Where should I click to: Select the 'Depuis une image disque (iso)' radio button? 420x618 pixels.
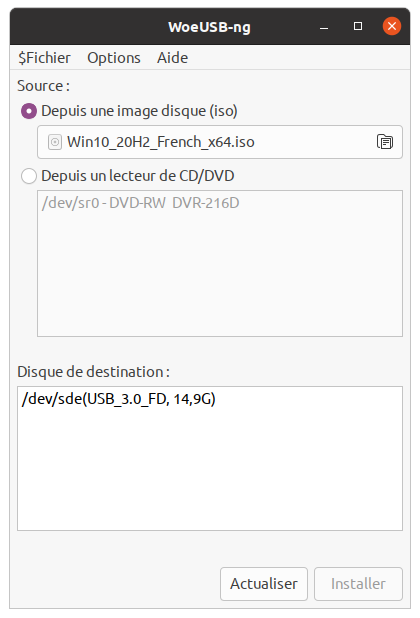tap(29, 111)
